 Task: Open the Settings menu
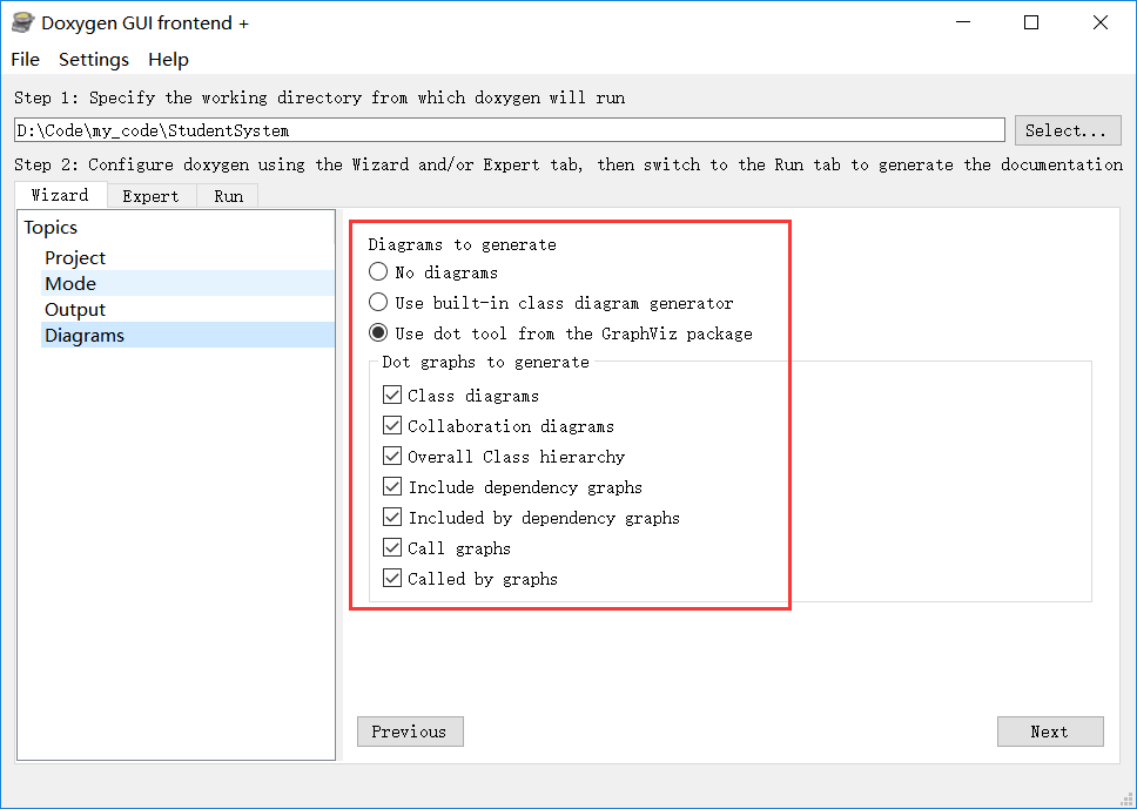tap(94, 59)
